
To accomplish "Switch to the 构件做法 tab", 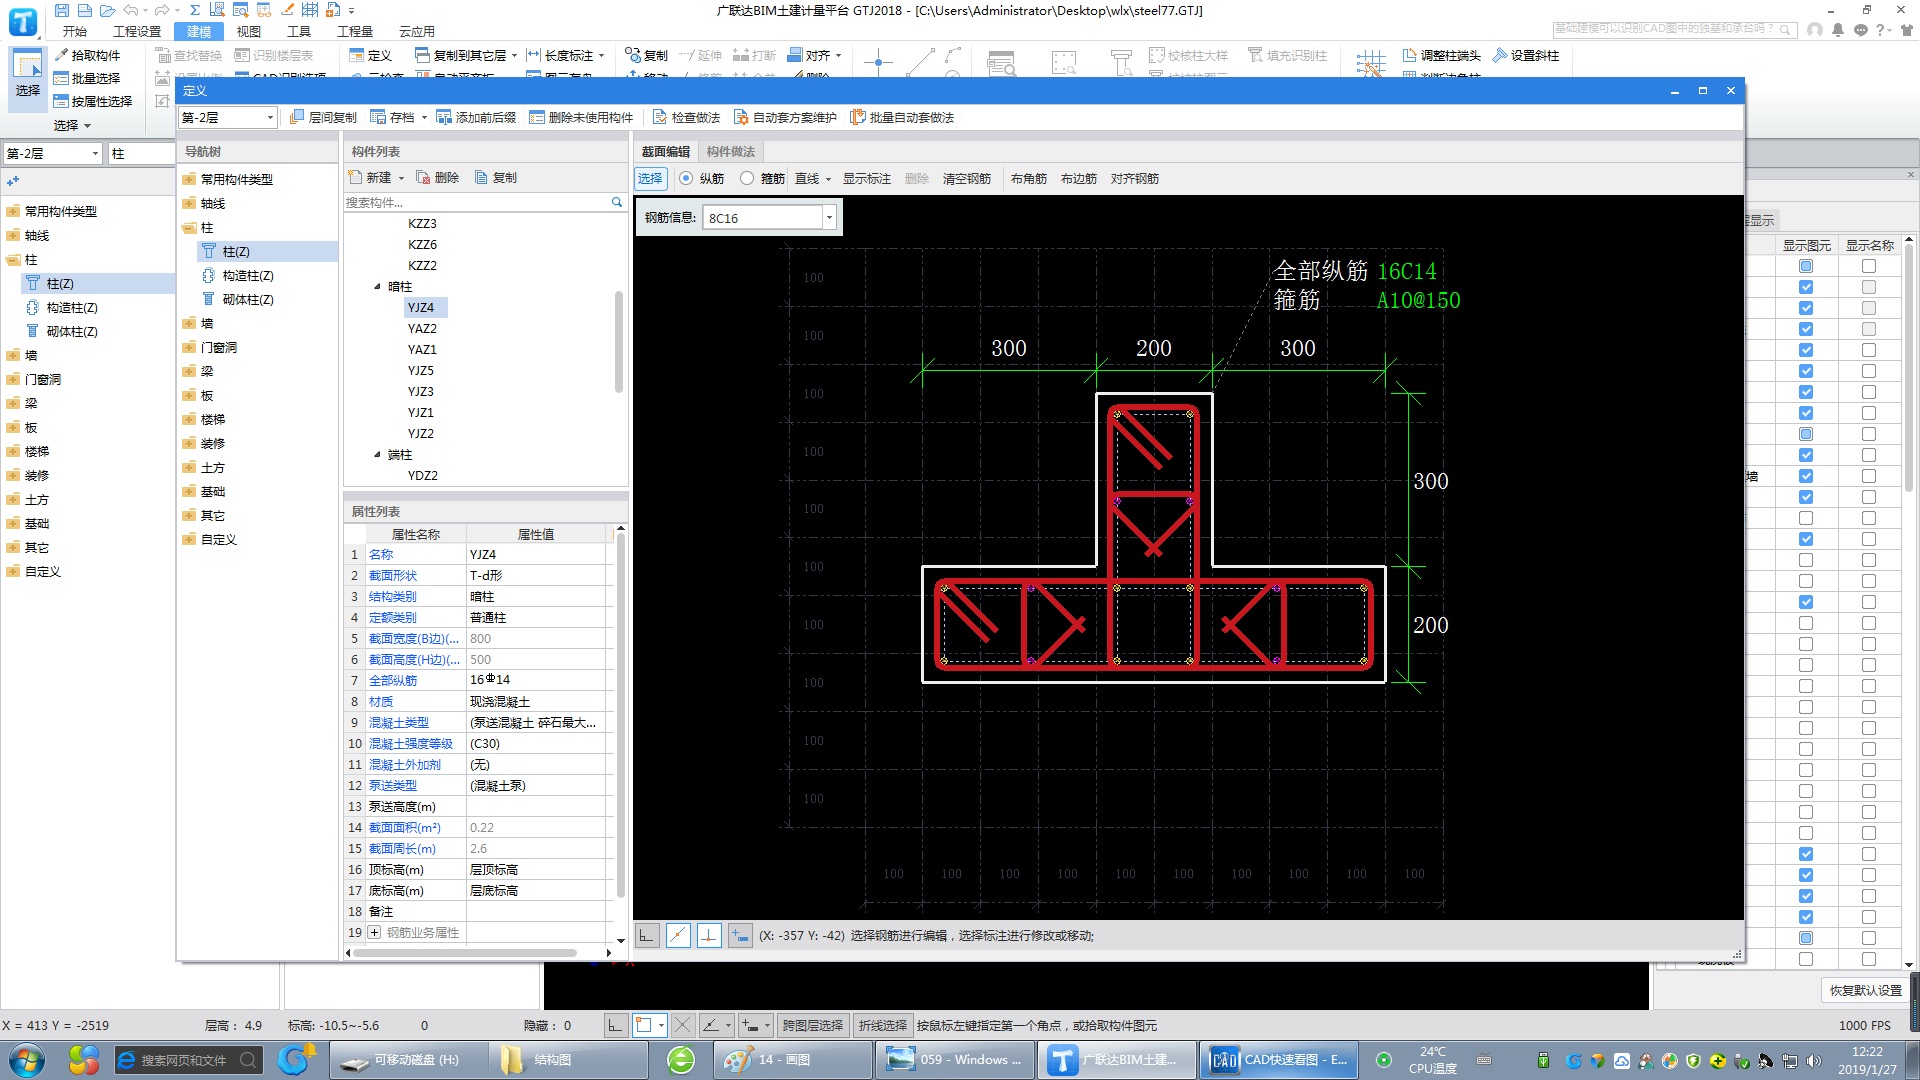I will tap(730, 151).
